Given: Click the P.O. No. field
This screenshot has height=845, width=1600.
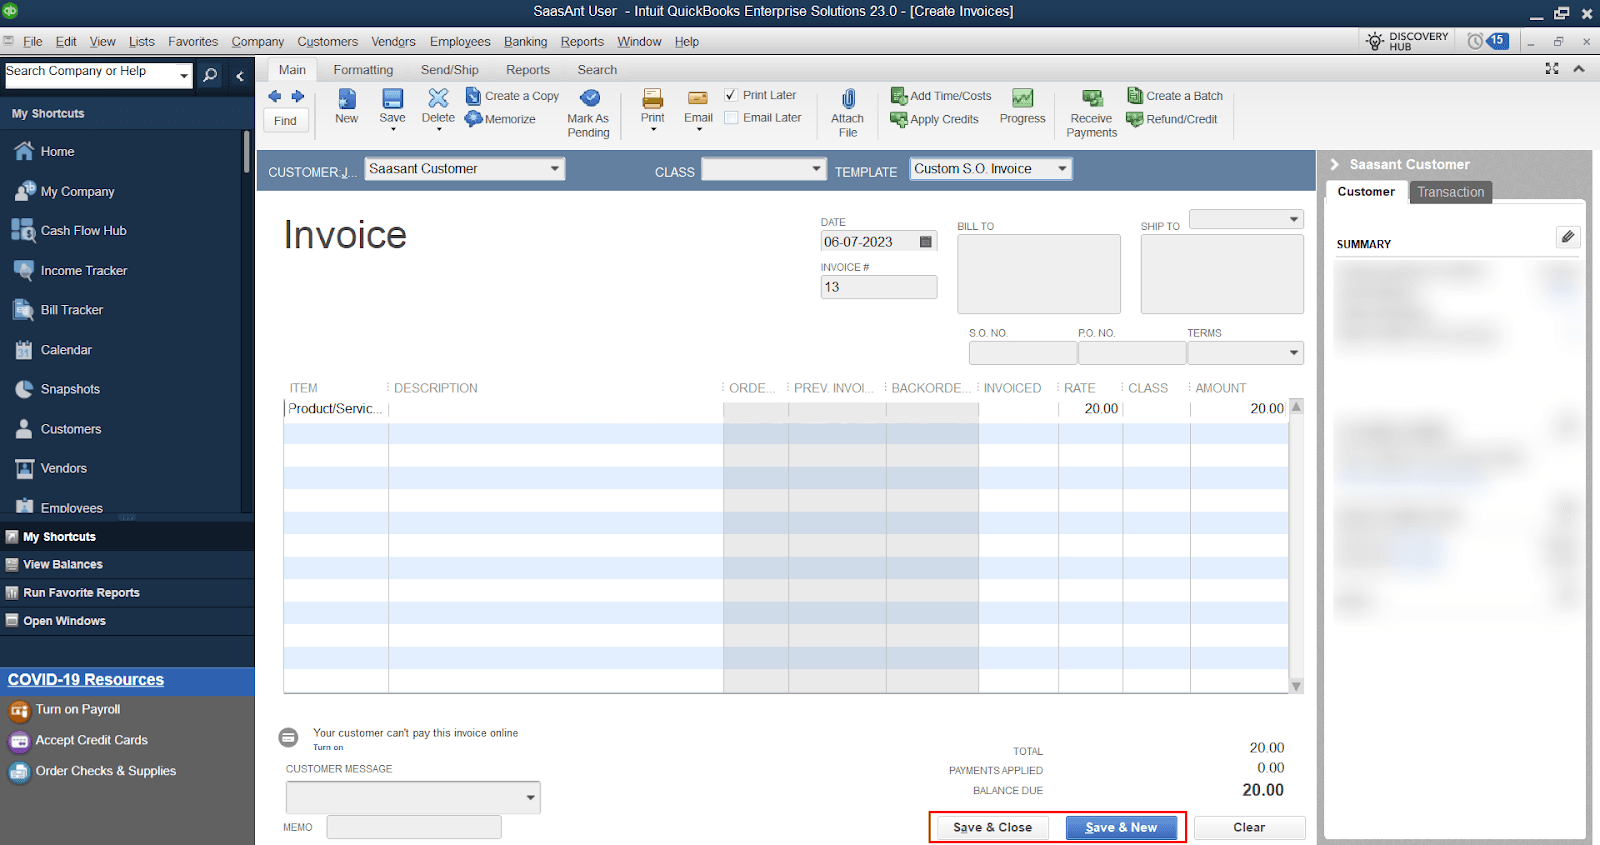Looking at the screenshot, I should pos(1132,353).
